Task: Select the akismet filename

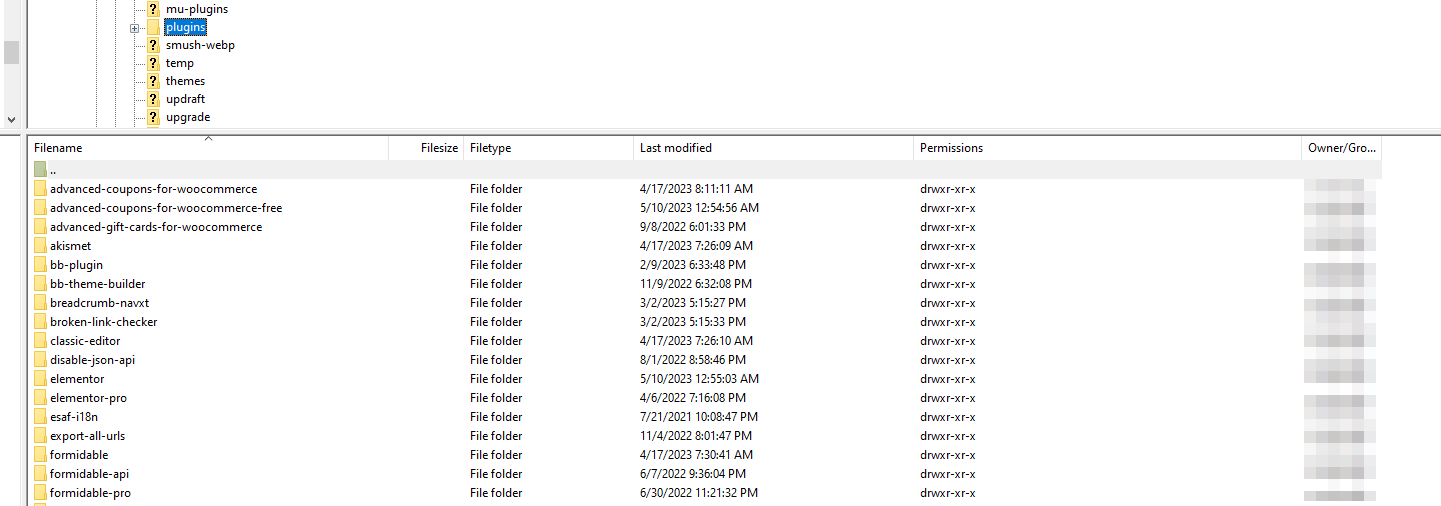Action: (x=70, y=246)
